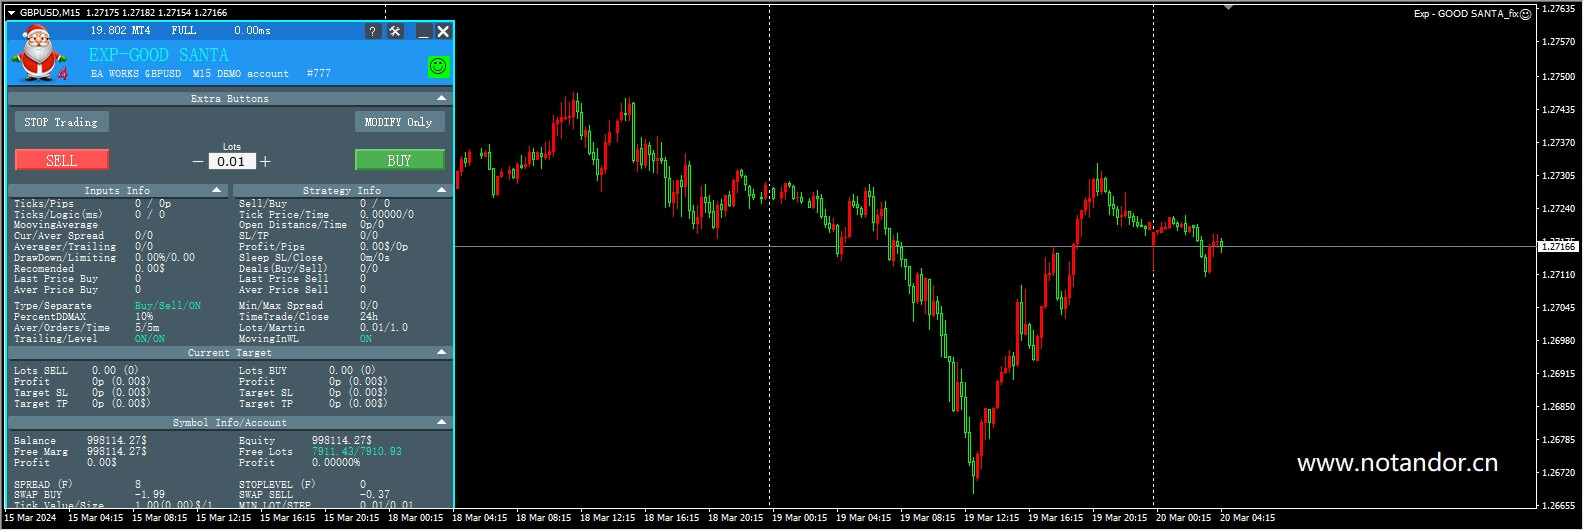Click the Lots input field showing 0.01

(x=231, y=161)
